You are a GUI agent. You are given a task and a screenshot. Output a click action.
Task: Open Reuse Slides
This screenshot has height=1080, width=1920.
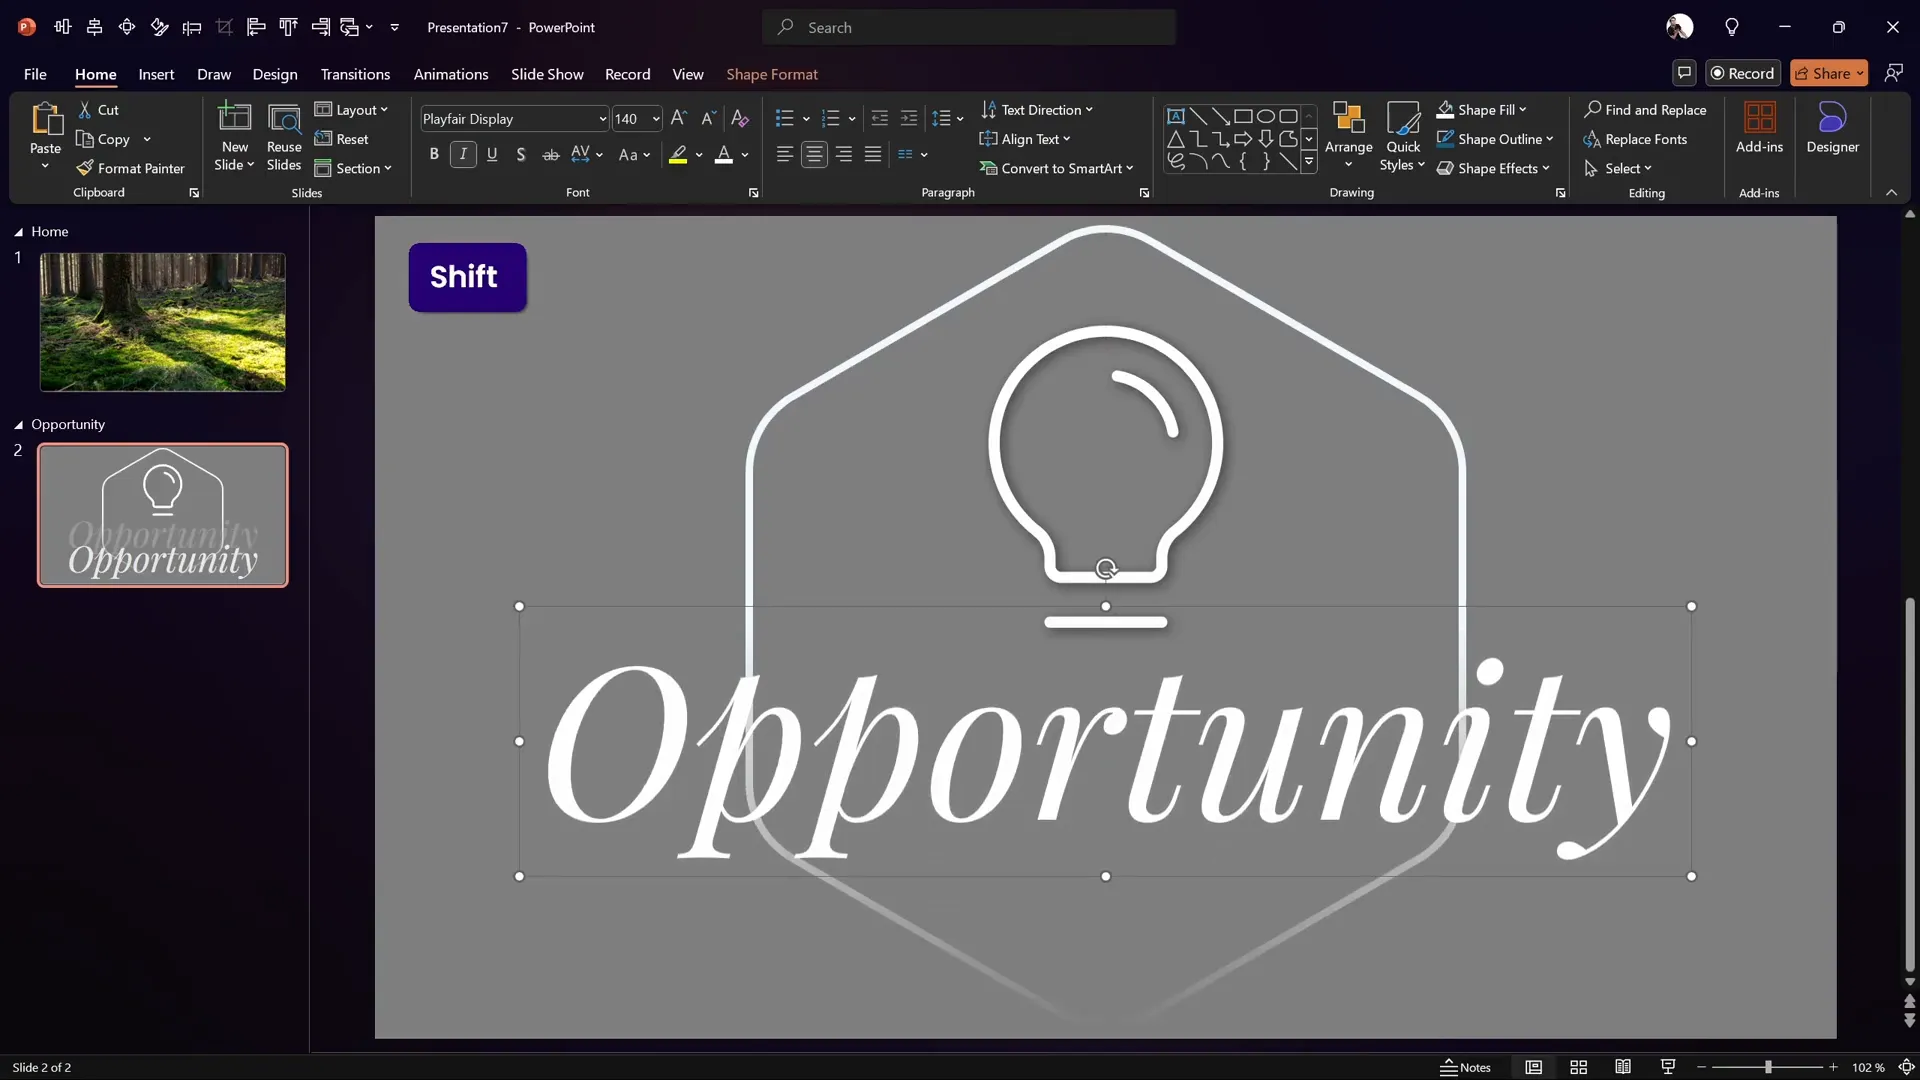point(284,137)
